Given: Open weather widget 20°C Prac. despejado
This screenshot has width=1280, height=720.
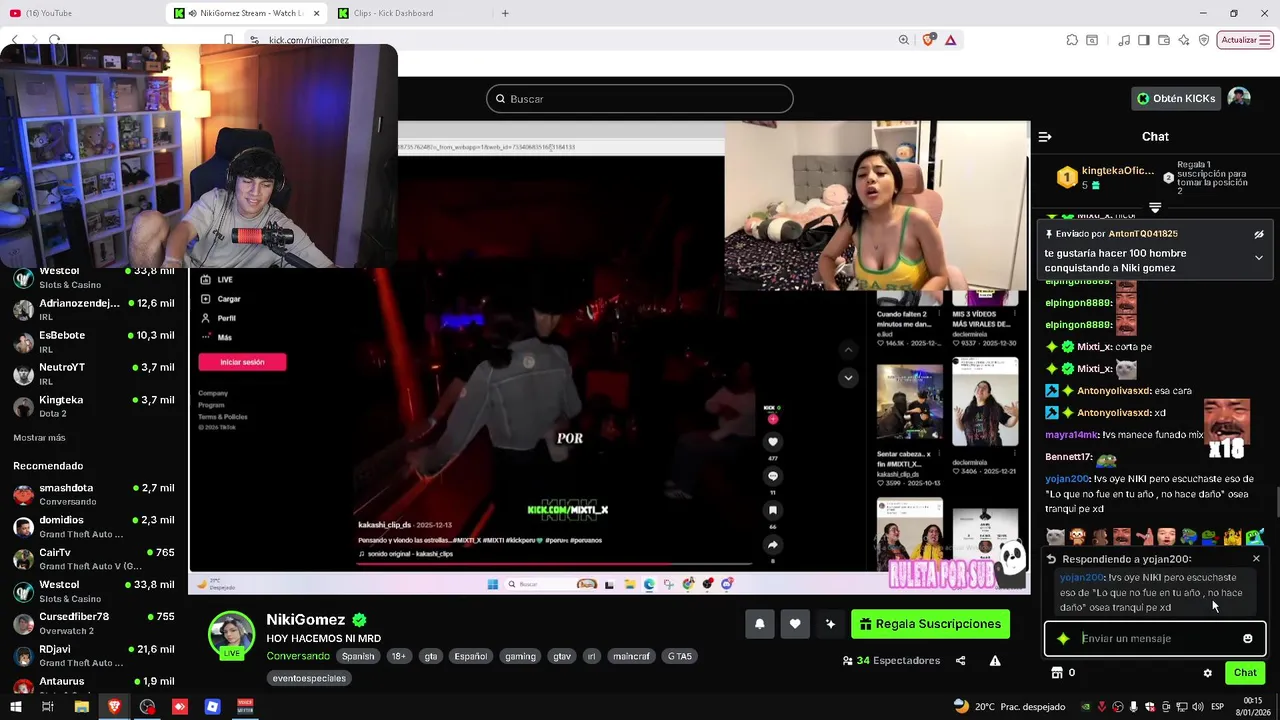Looking at the screenshot, I should (1009, 707).
